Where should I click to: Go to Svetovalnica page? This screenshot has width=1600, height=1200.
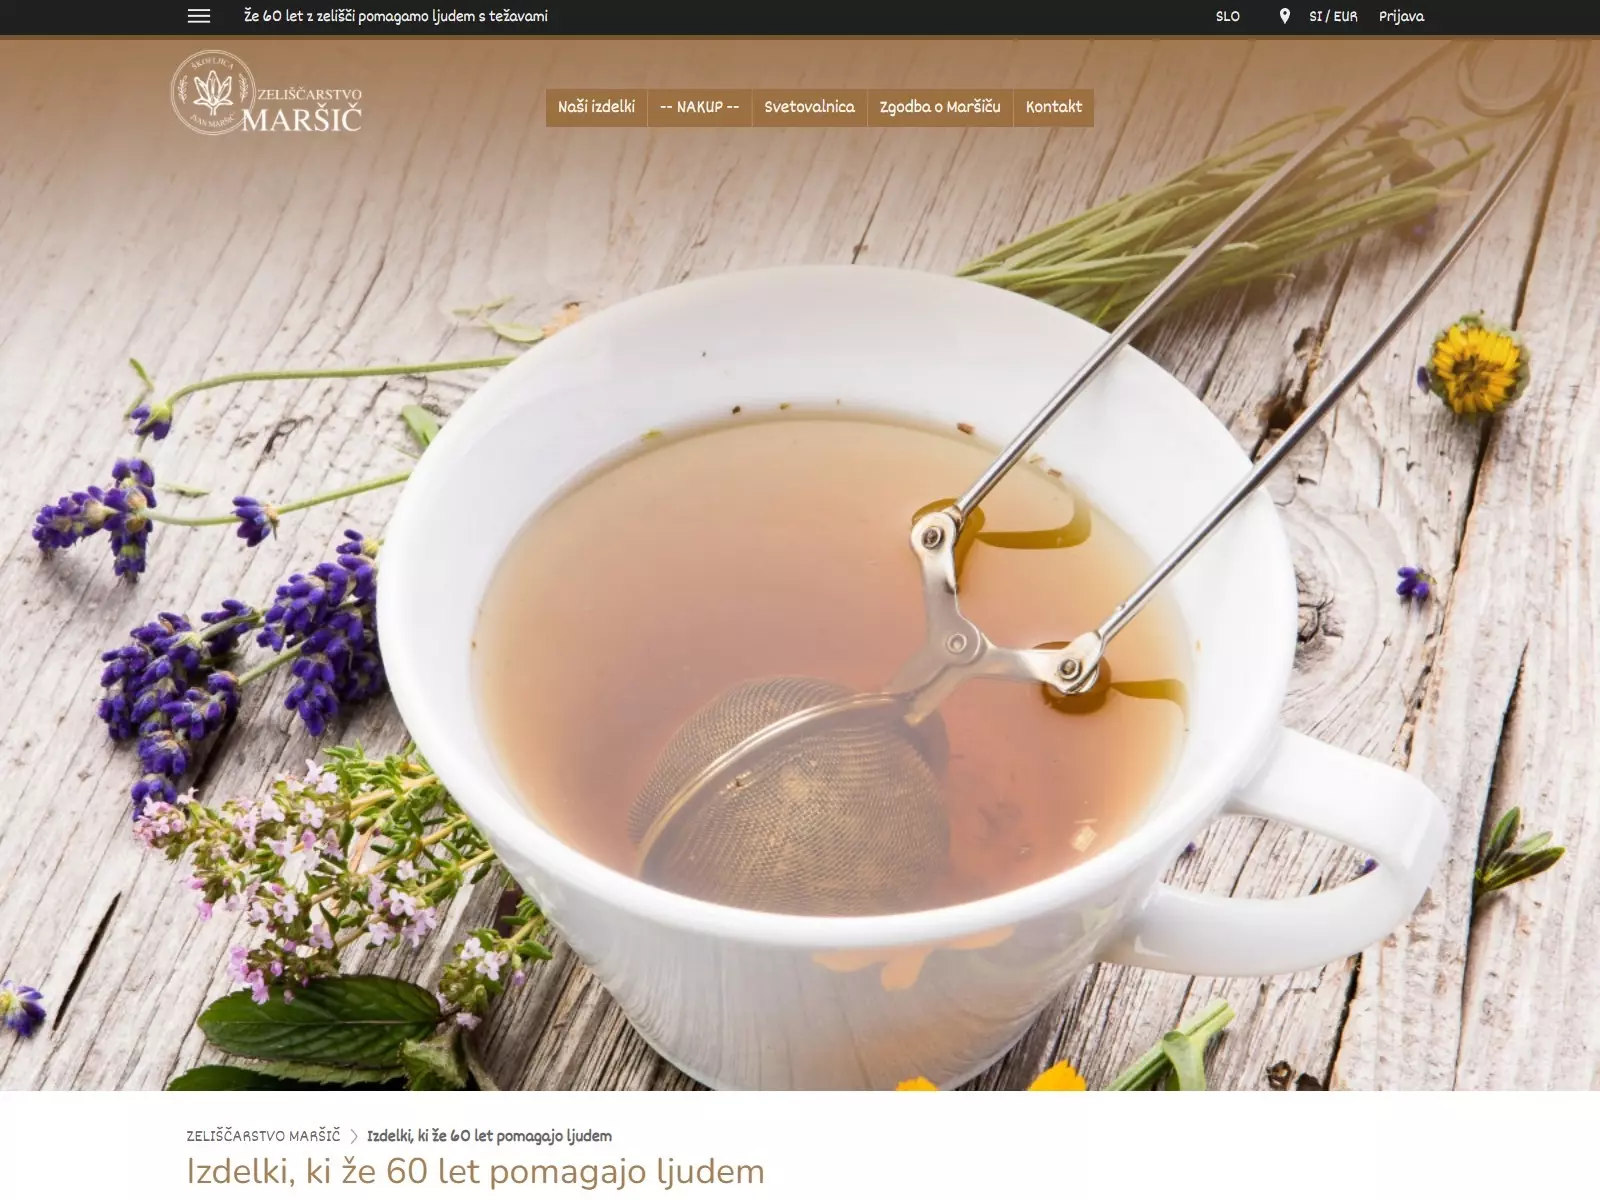[x=809, y=107]
